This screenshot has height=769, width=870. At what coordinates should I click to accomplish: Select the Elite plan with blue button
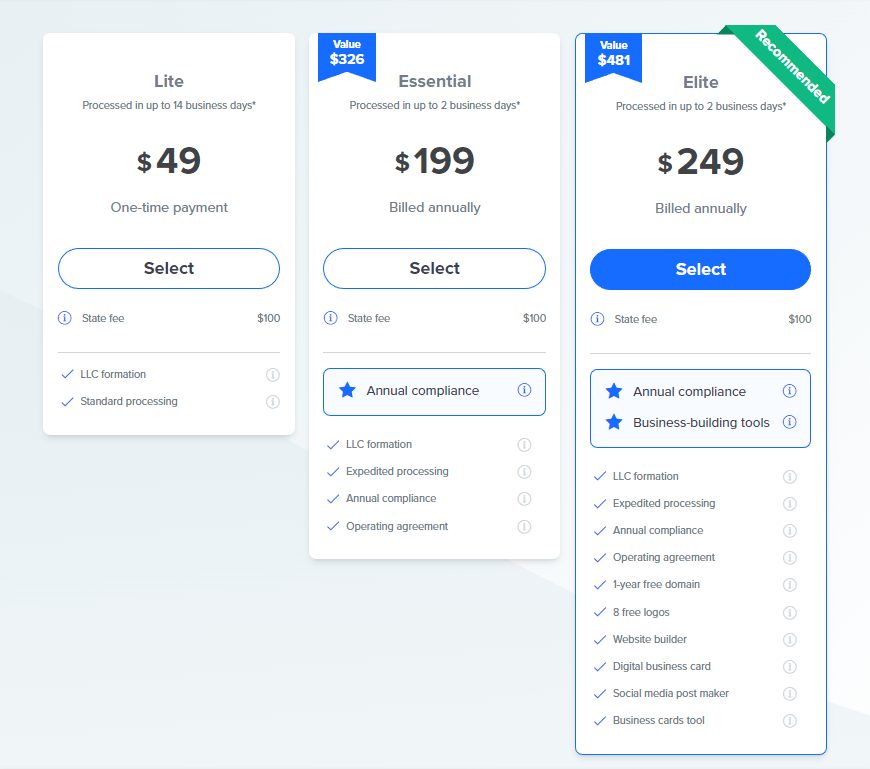point(700,269)
